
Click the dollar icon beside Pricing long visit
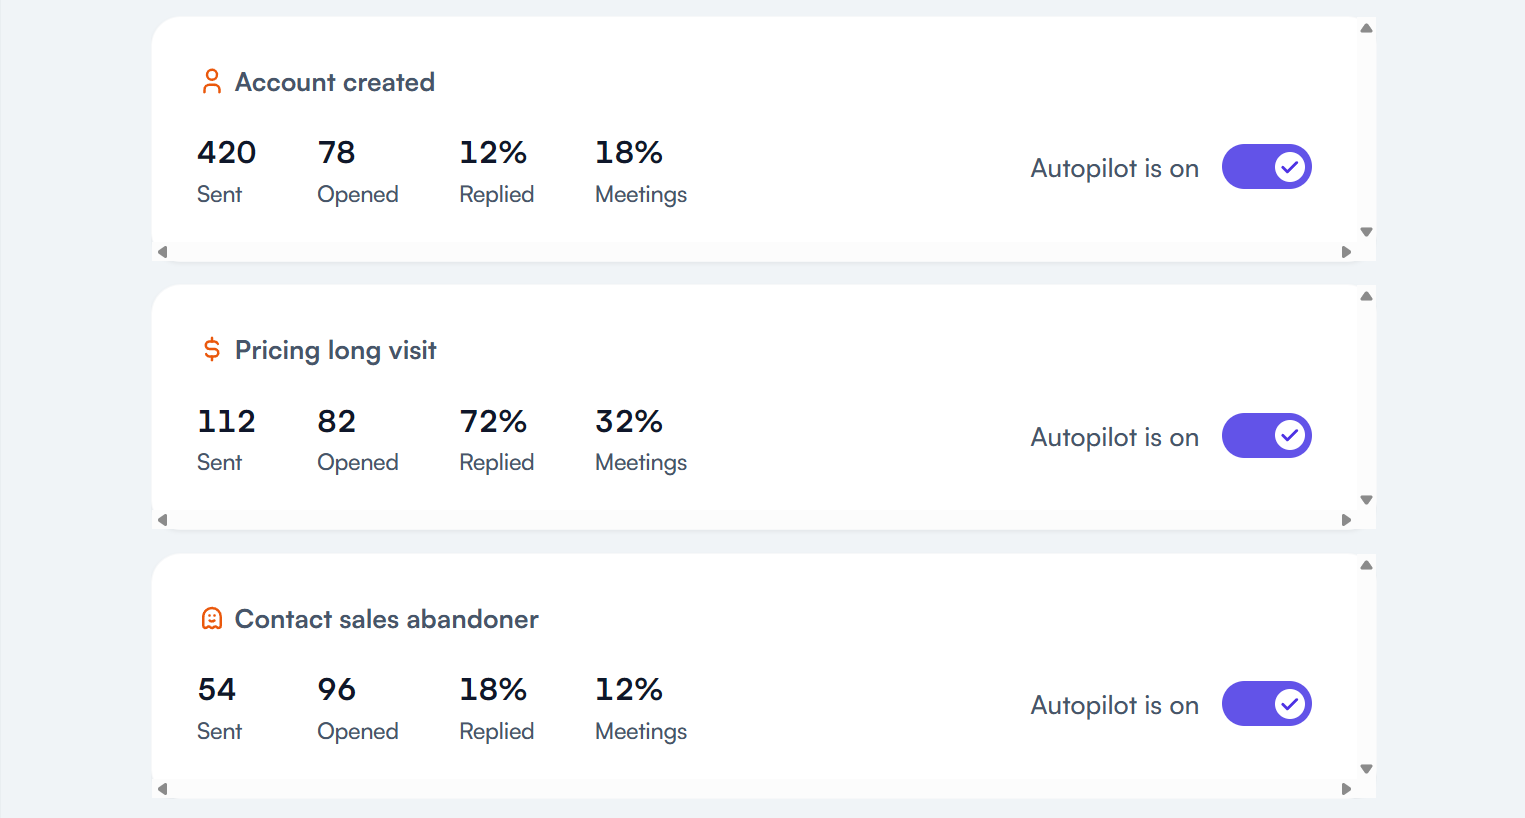211,350
